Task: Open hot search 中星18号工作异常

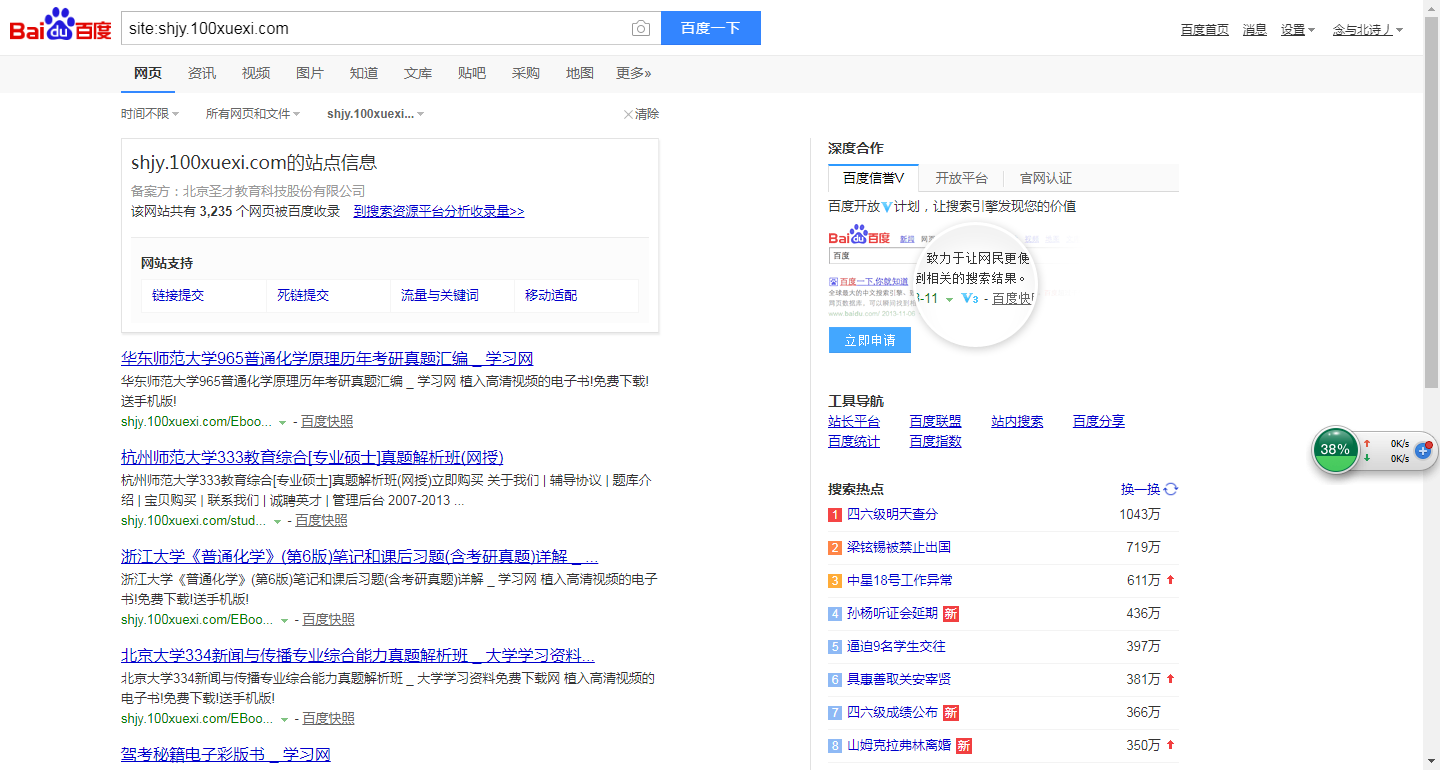Action: (900, 580)
